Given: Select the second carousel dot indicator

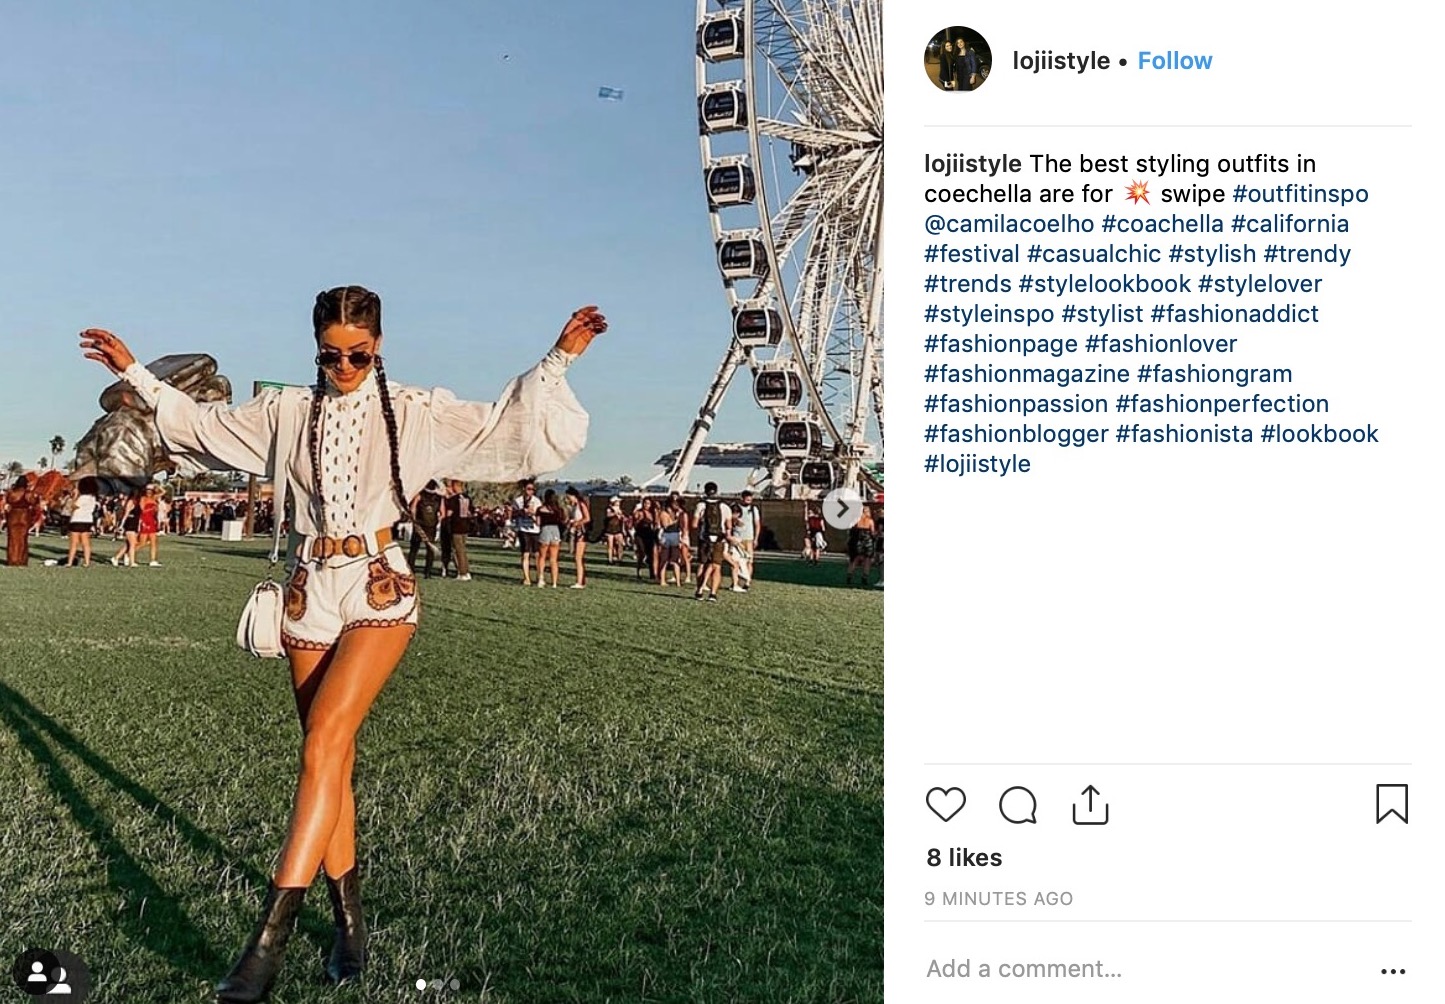Looking at the screenshot, I should click(437, 985).
